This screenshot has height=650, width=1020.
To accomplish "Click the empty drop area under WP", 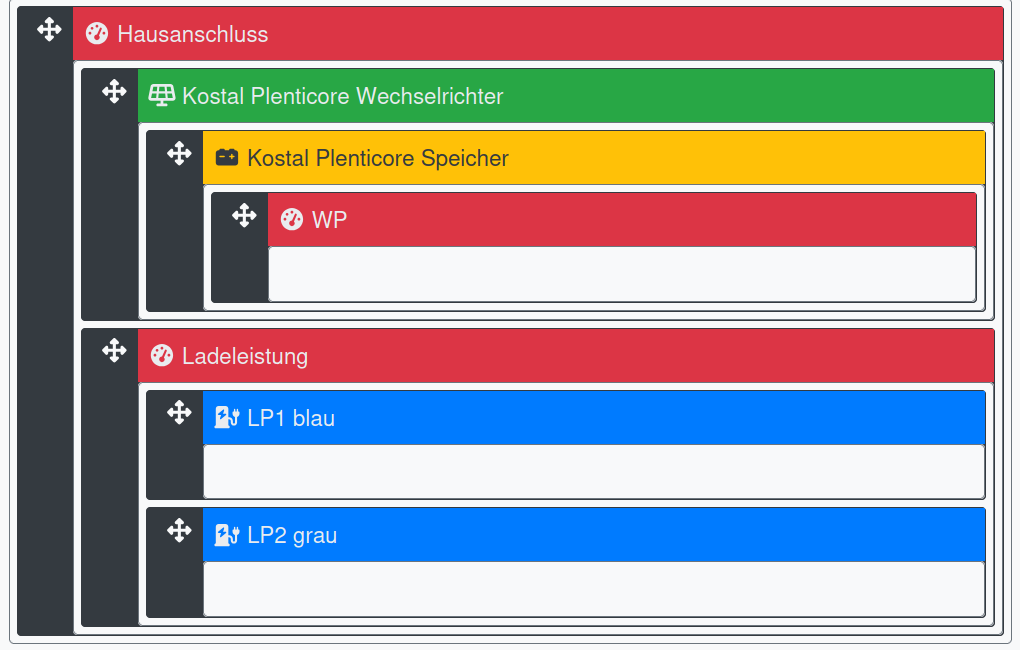I will pyautogui.click(x=621, y=273).
